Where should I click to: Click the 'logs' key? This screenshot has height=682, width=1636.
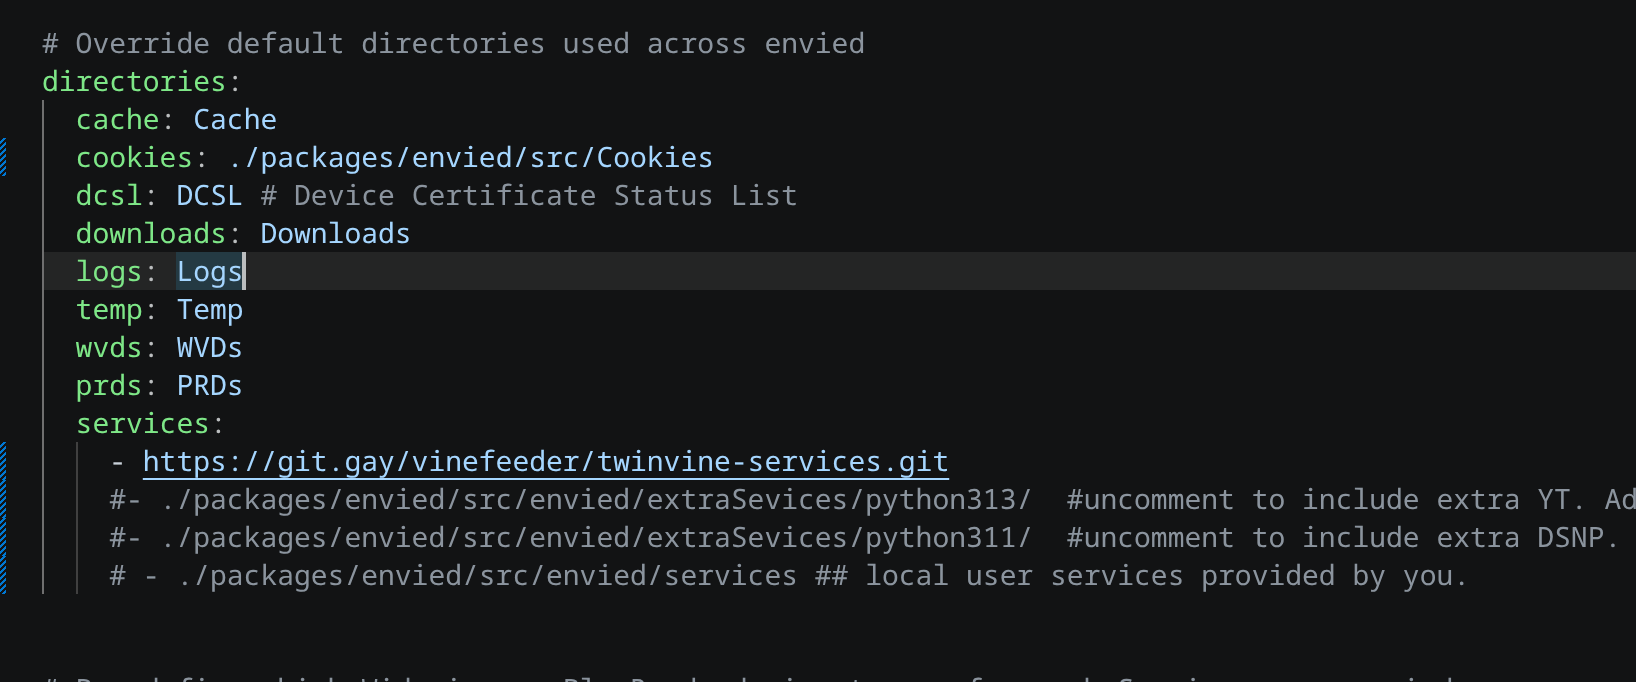(109, 272)
